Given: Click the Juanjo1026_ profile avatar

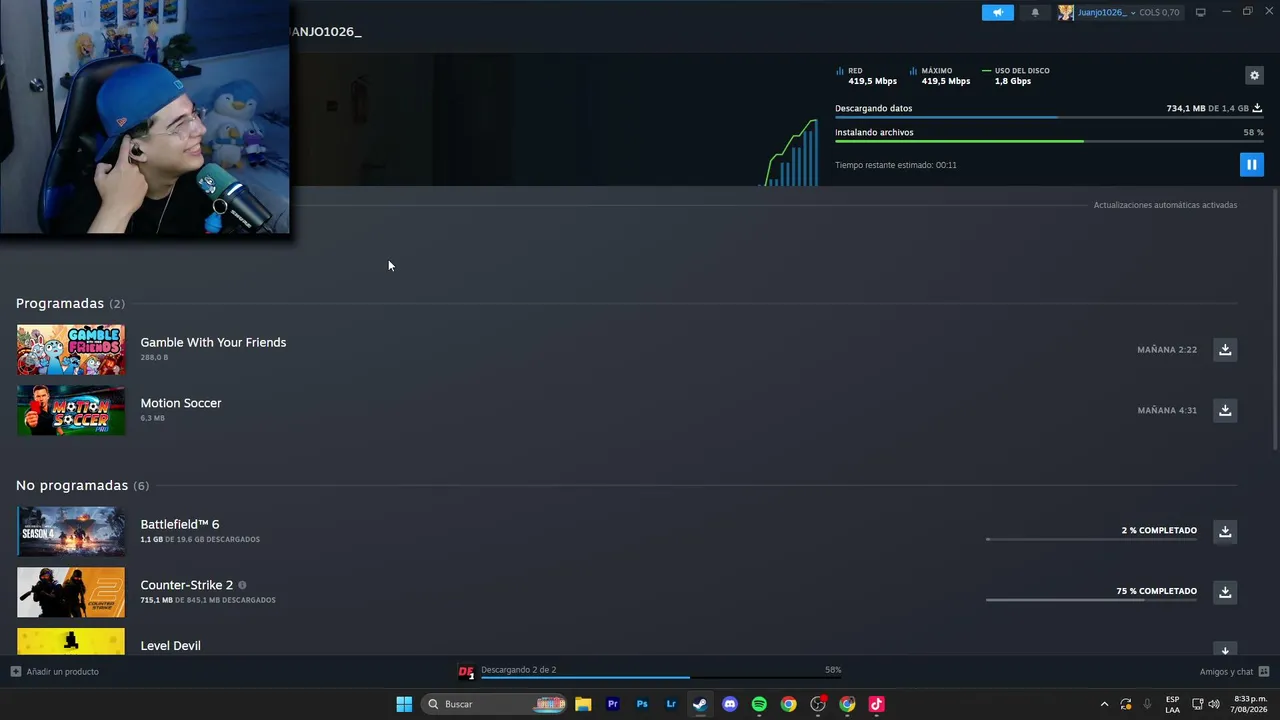Looking at the screenshot, I should click(x=1066, y=12).
